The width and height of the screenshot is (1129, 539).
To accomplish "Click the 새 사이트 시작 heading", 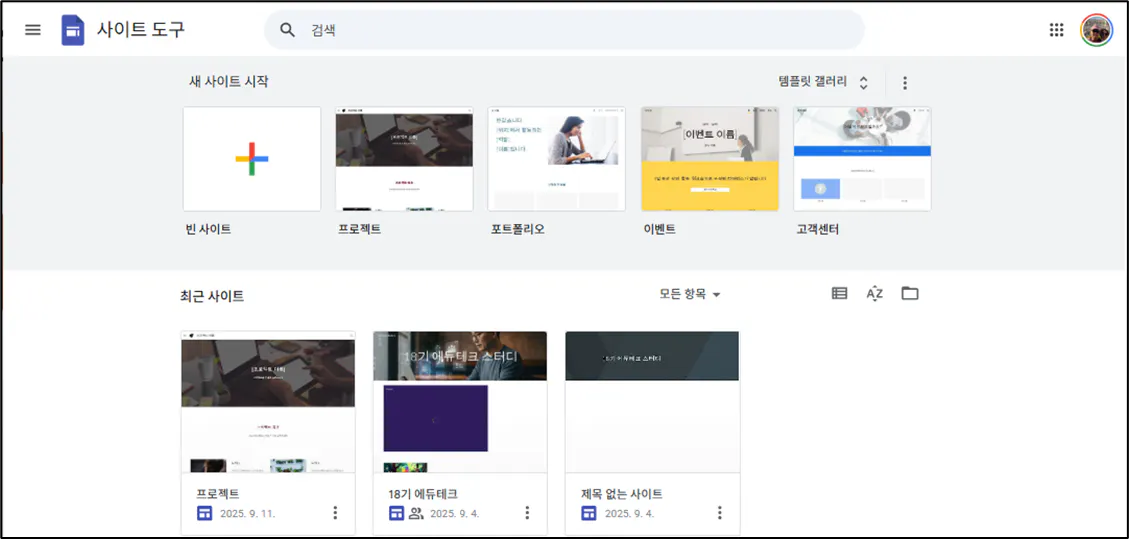I will (229, 81).
